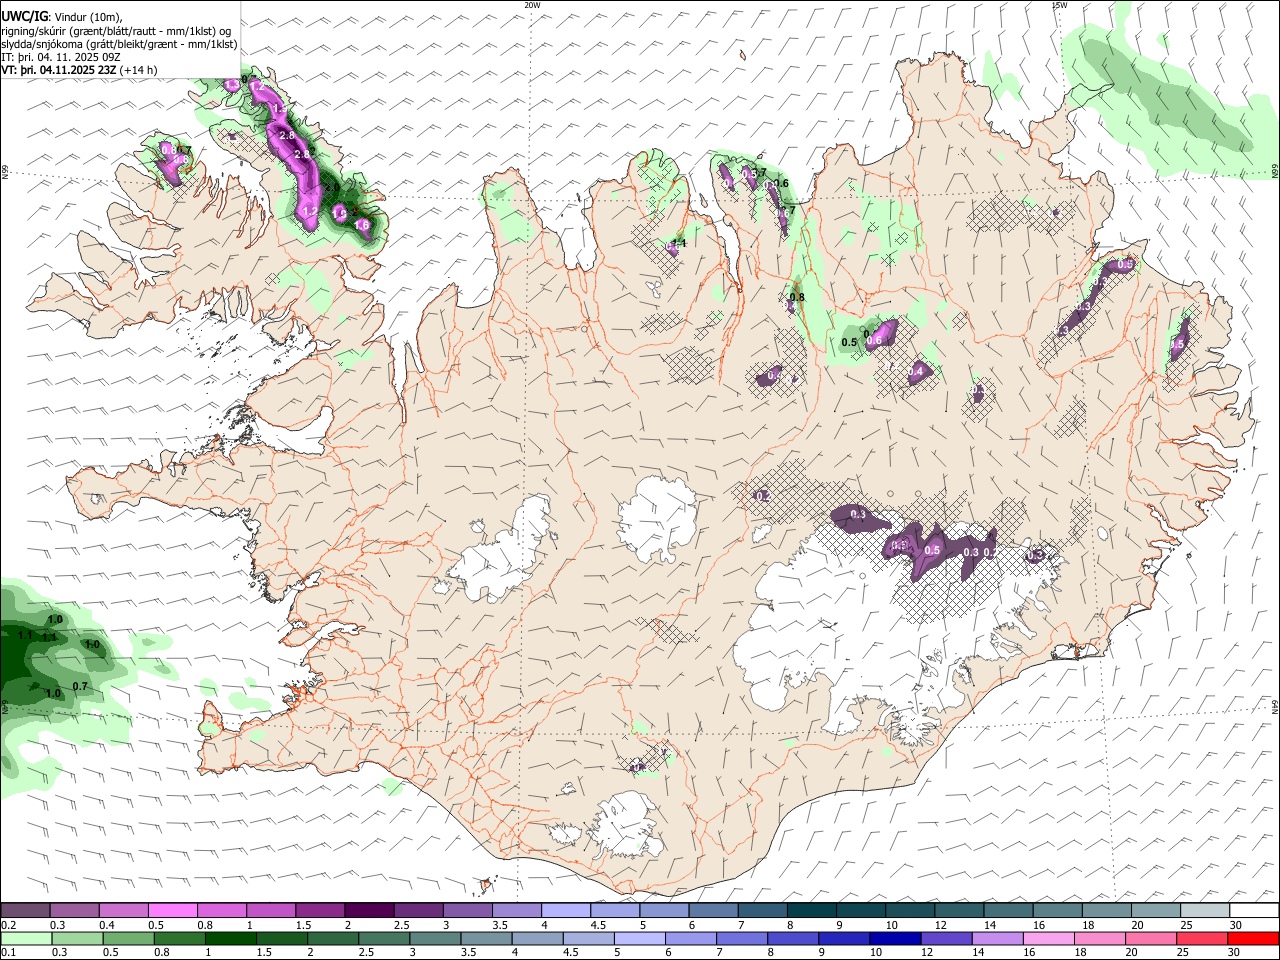Pick top legend dark purple swatch 2 to 2.5

[x=369, y=910]
